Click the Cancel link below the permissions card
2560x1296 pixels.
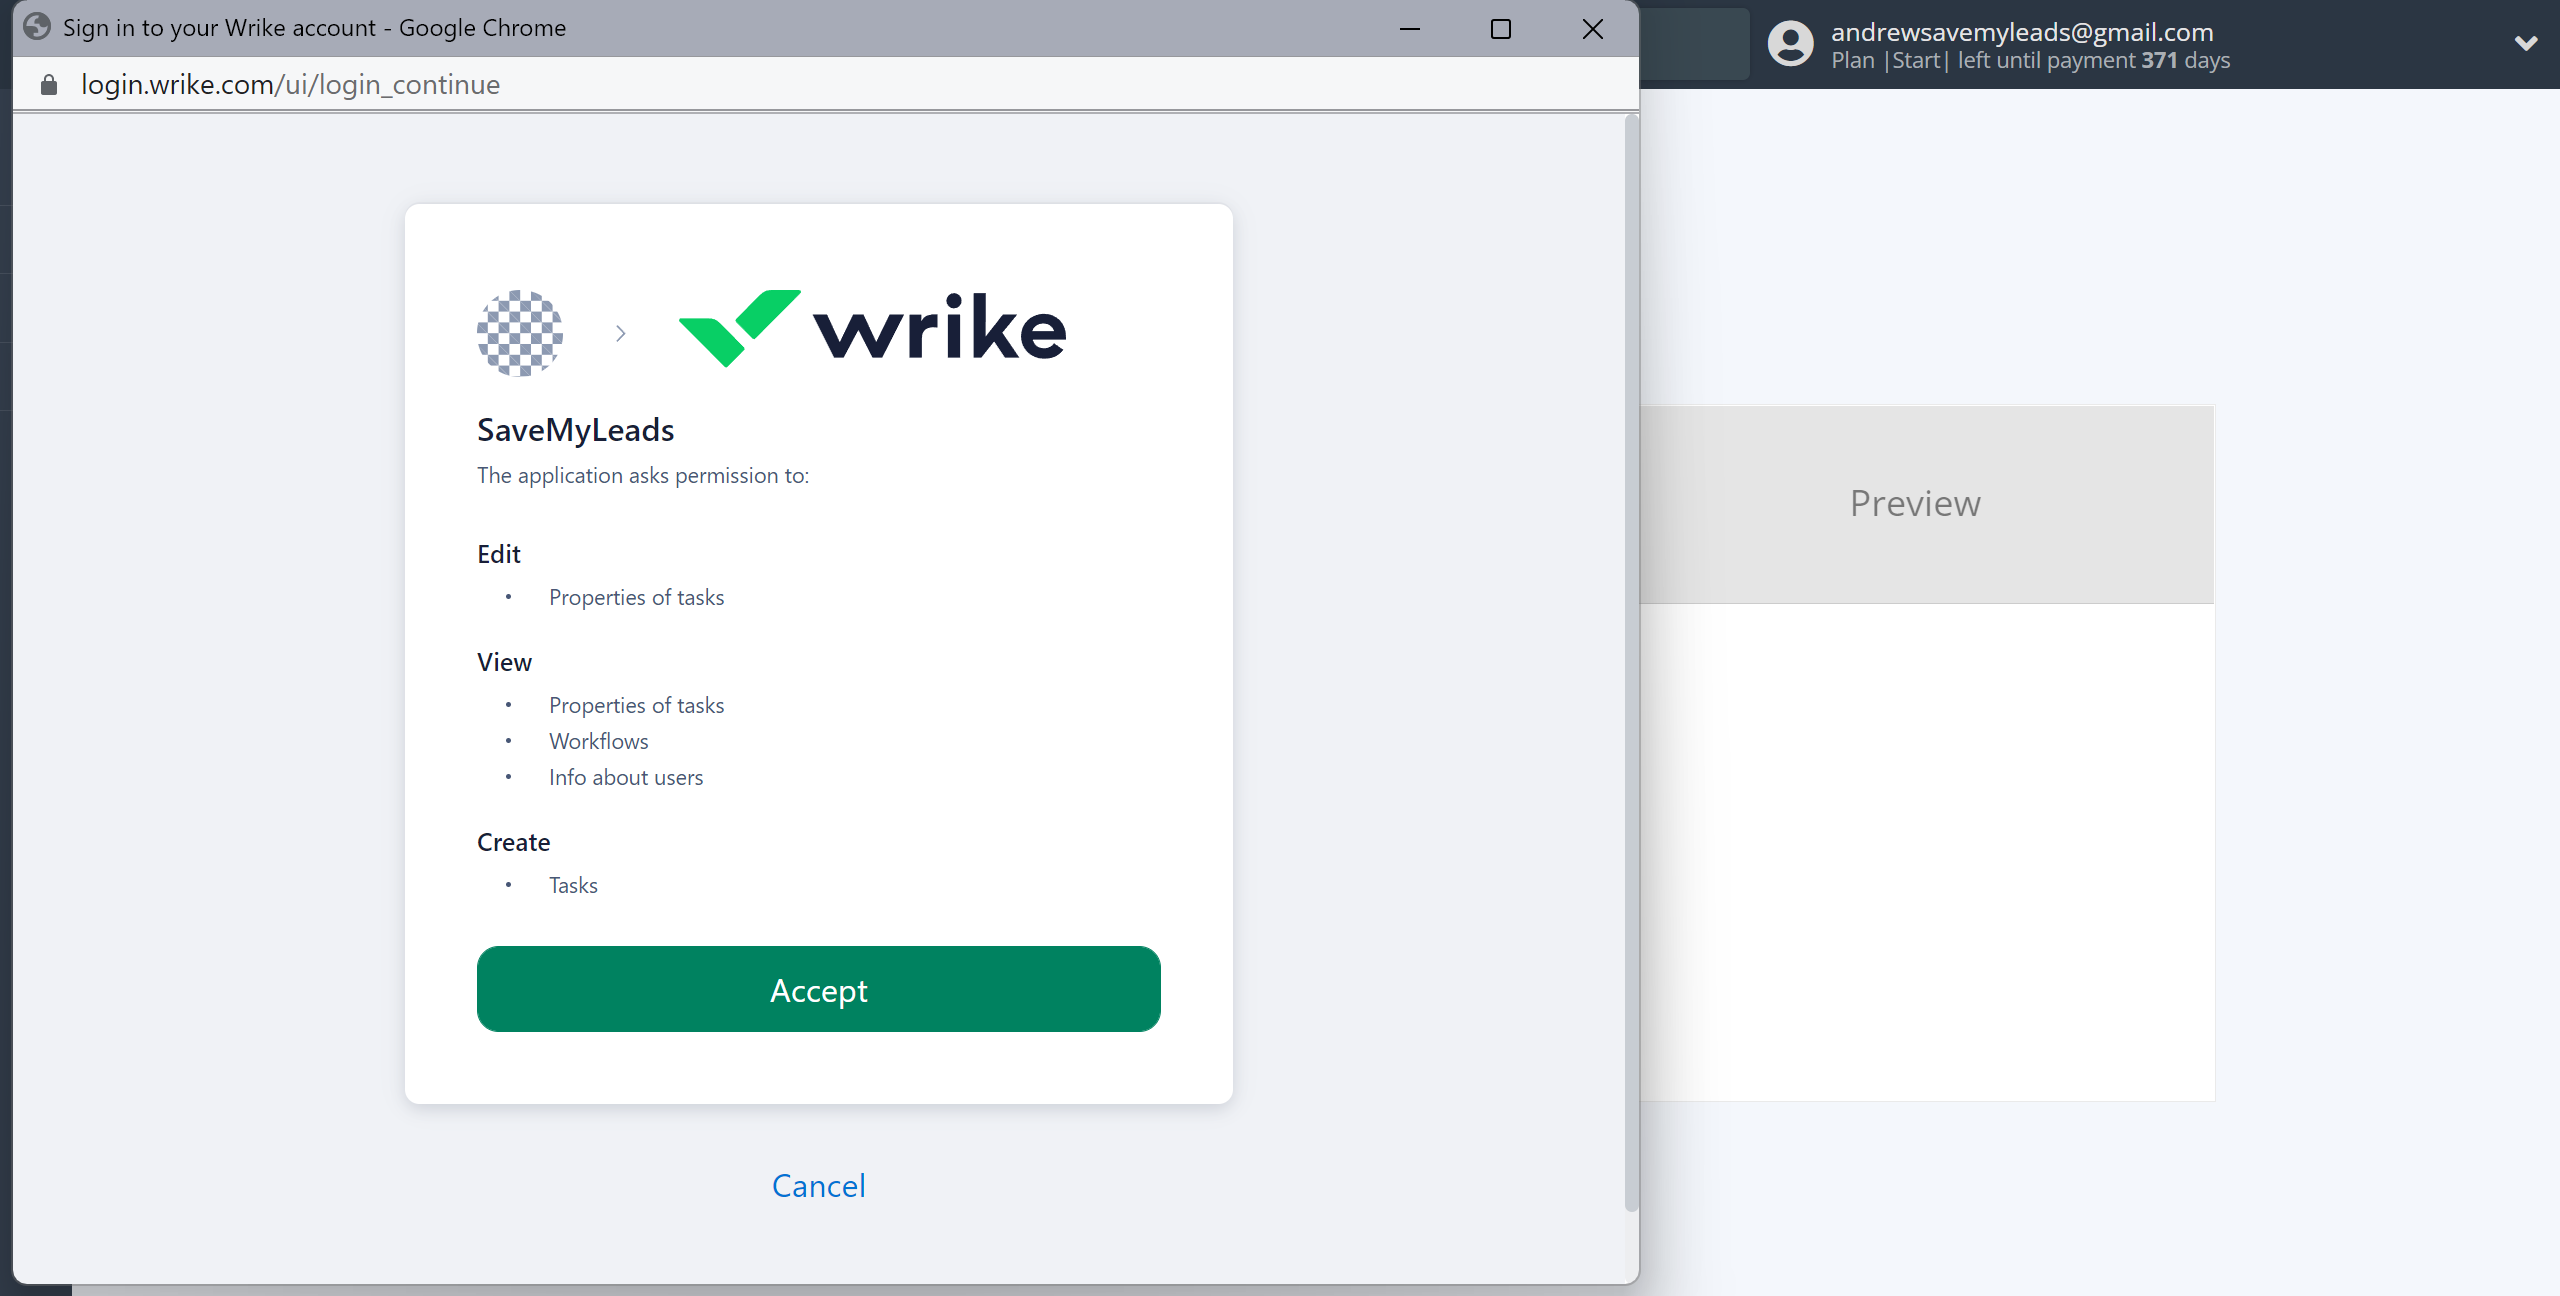(x=818, y=1185)
